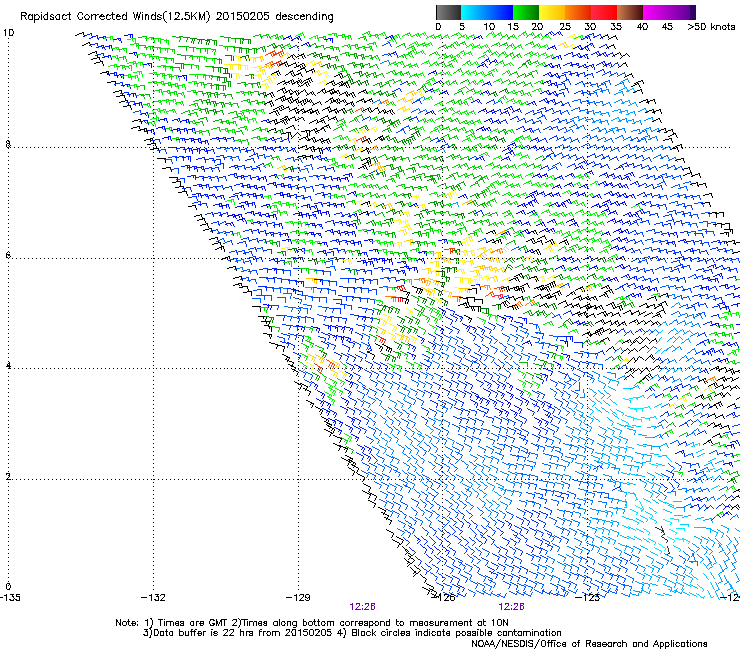Select the '45' legend scale value
The image size is (740, 650).
pos(667,27)
